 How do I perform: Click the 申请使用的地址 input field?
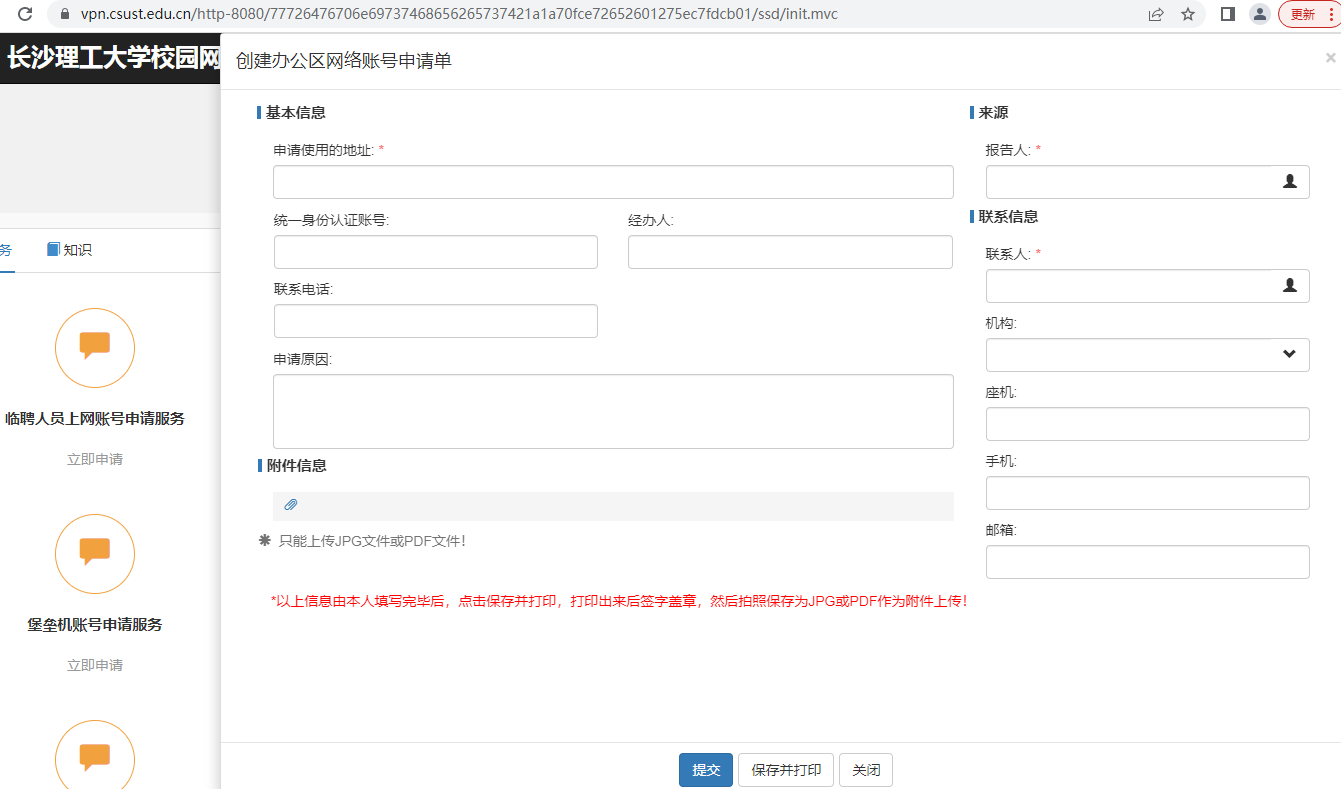pos(613,182)
